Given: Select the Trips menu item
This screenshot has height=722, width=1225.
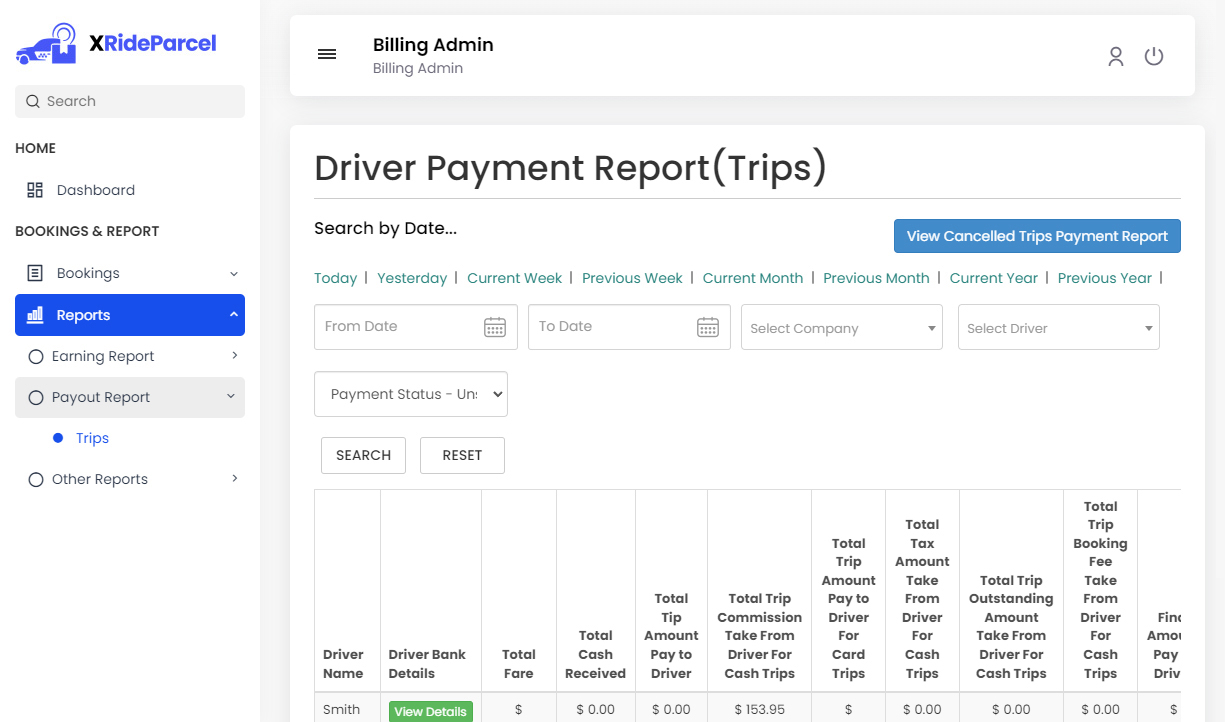Looking at the screenshot, I should 92,438.
